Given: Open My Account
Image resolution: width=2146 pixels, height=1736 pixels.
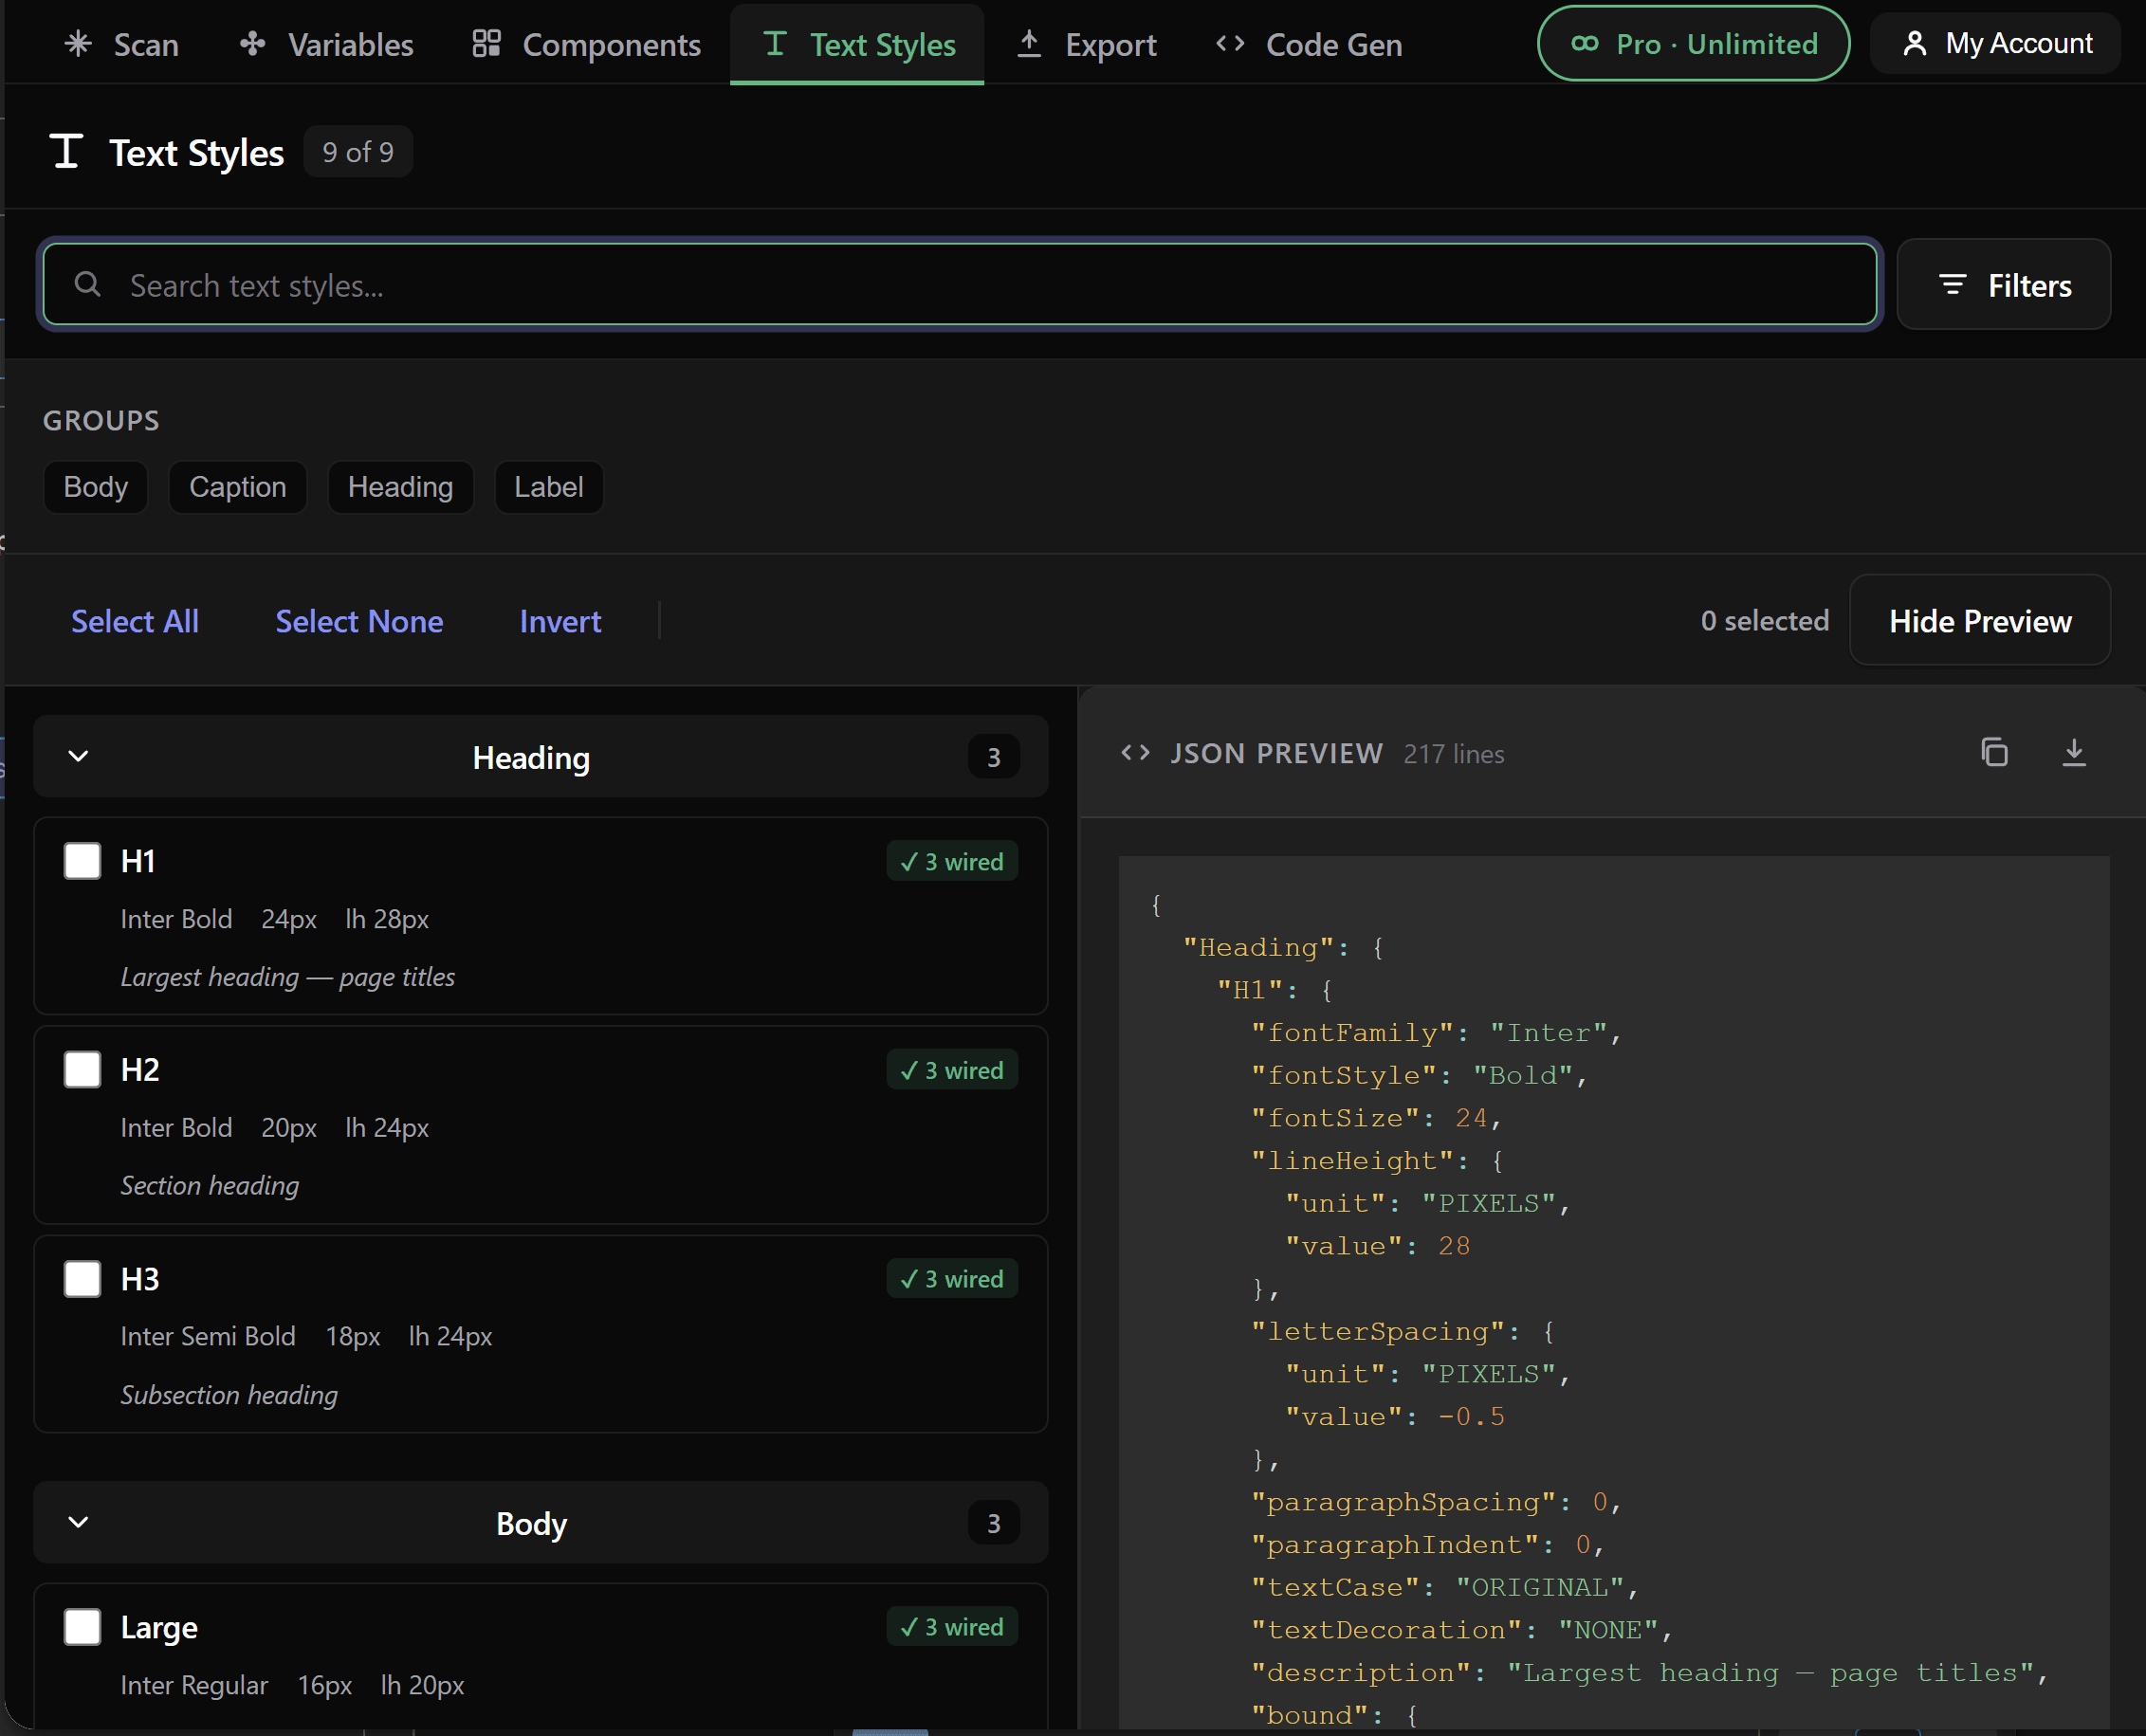Looking at the screenshot, I should (1995, 43).
